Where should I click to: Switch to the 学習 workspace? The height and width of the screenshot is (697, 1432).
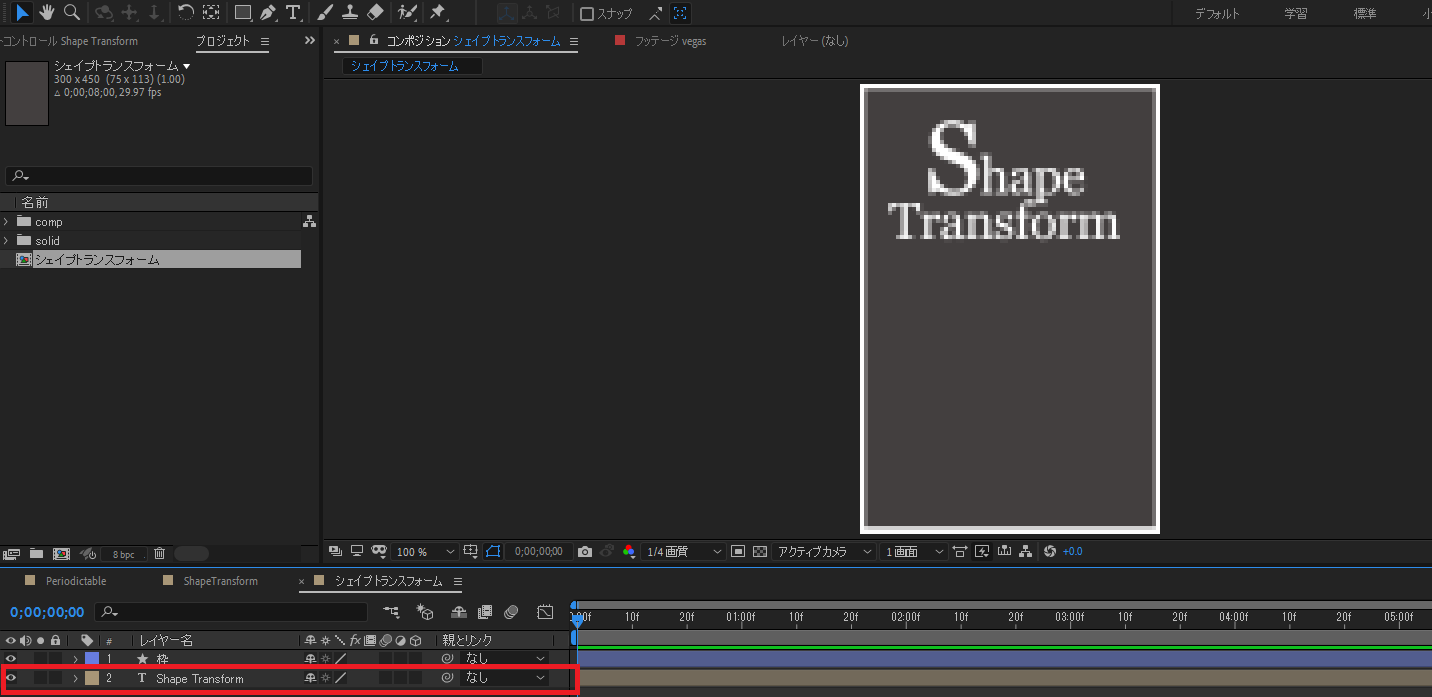1296,14
